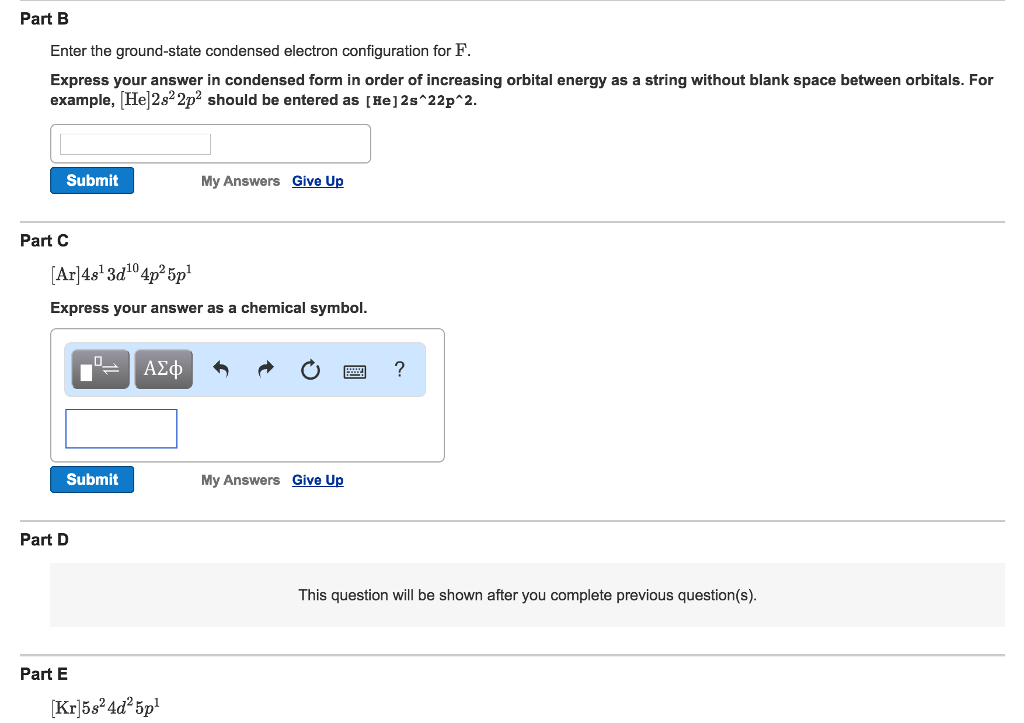
Task: Click the circular reset icon
Action: (x=310, y=371)
